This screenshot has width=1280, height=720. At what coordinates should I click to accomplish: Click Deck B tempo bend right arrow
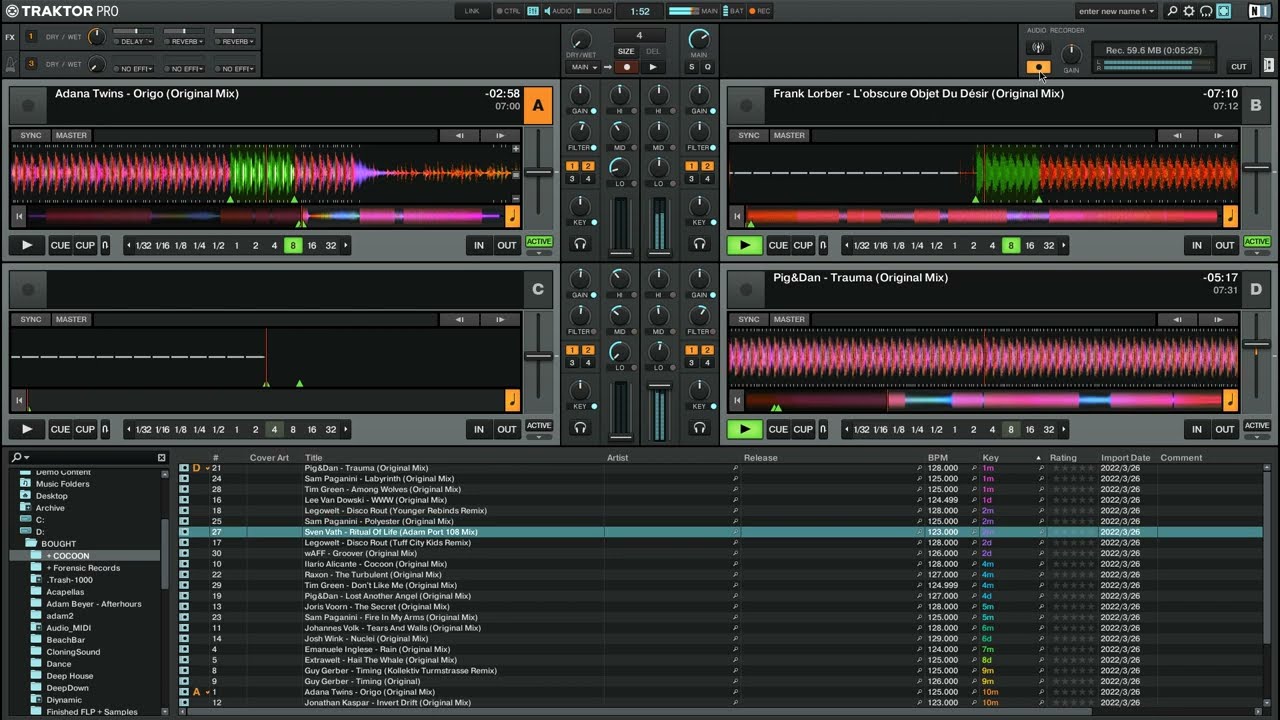coord(1218,135)
